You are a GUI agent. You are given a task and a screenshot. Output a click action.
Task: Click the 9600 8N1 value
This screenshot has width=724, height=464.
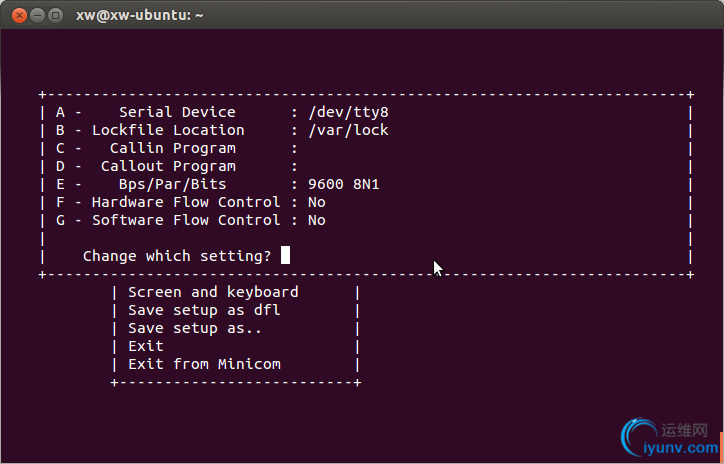point(344,184)
